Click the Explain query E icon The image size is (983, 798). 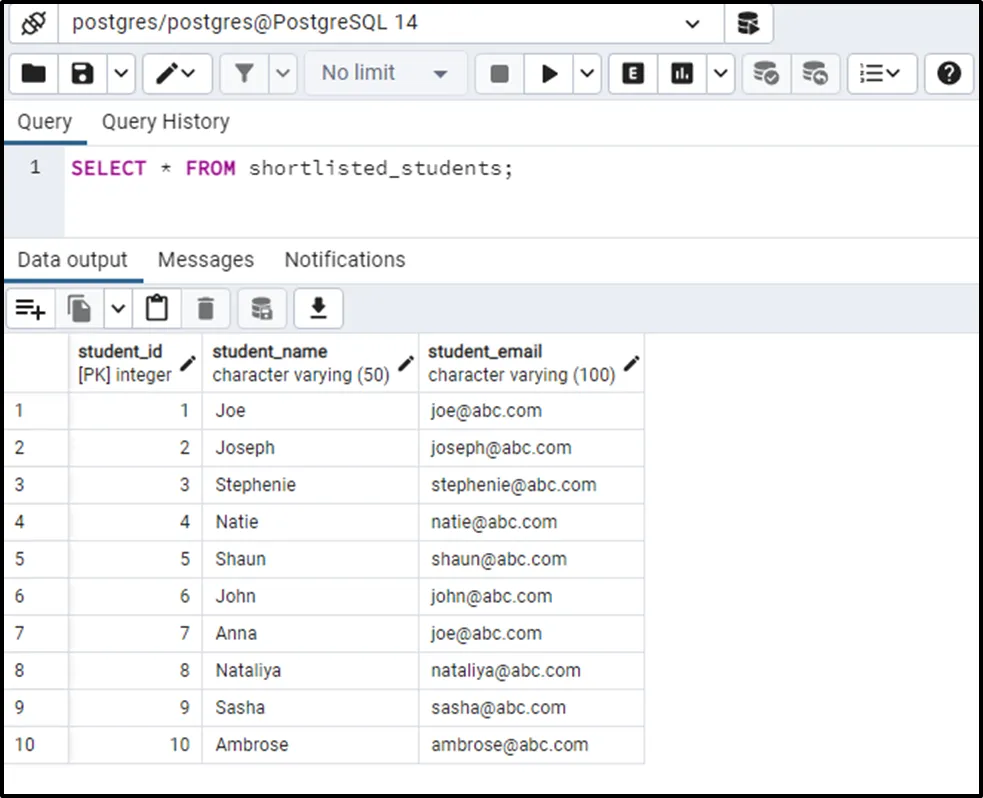point(633,73)
